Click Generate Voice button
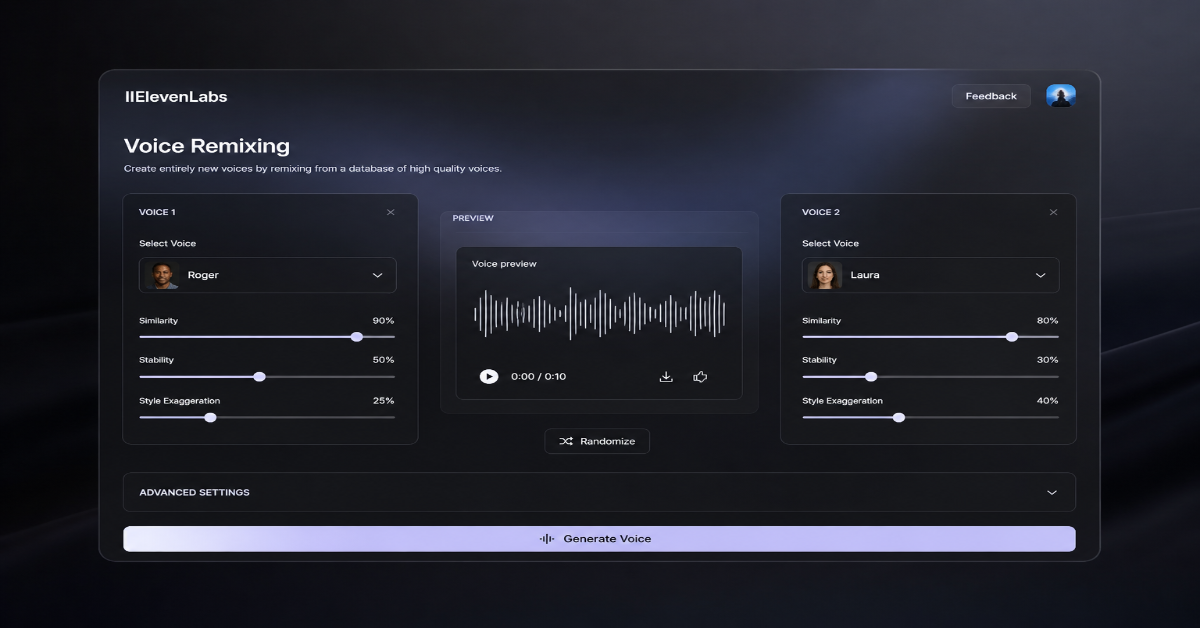The image size is (1200, 628). [599, 538]
